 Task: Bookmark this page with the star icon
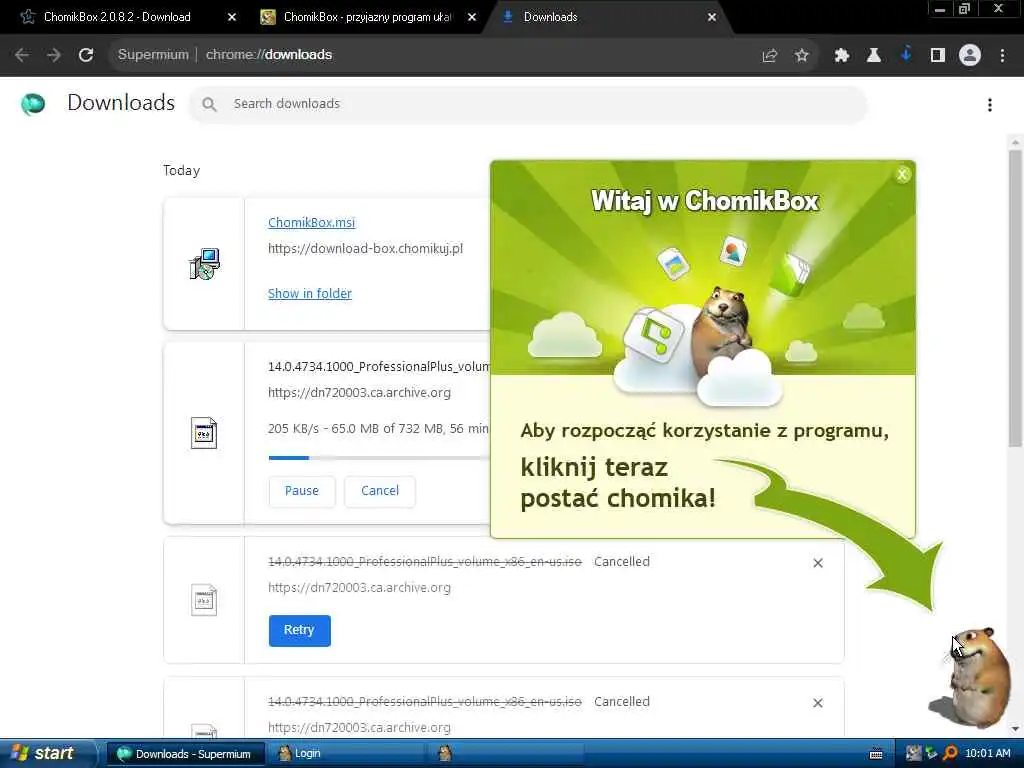click(x=802, y=56)
